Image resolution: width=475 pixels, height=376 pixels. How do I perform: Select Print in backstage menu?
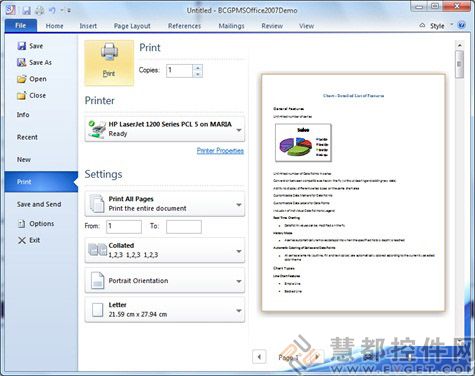click(x=41, y=182)
